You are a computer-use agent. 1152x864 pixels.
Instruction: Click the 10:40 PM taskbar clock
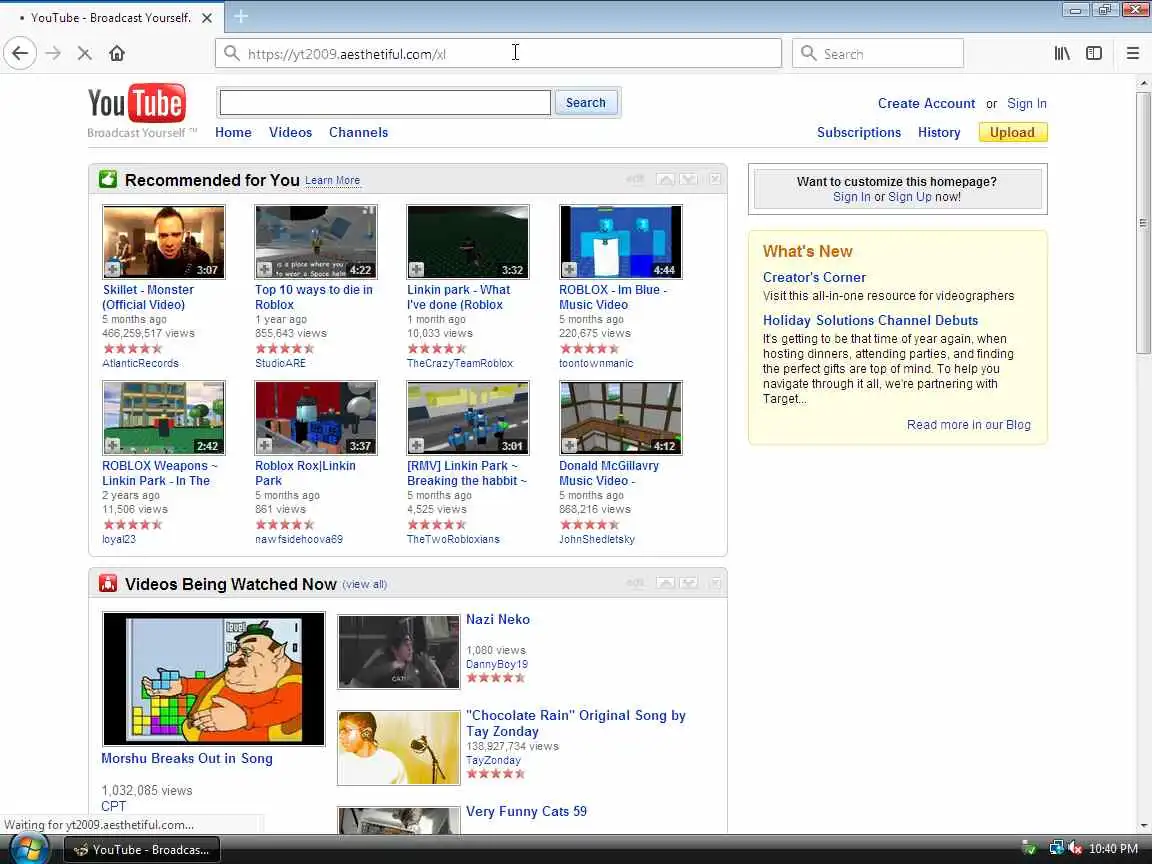[1113, 849]
